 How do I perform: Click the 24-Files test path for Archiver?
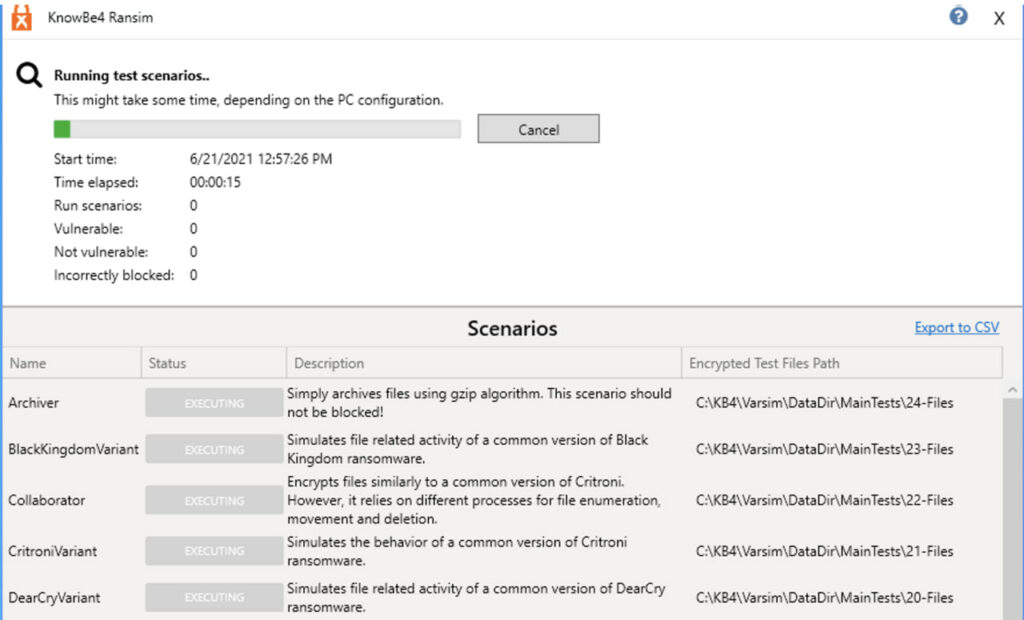pos(824,403)
